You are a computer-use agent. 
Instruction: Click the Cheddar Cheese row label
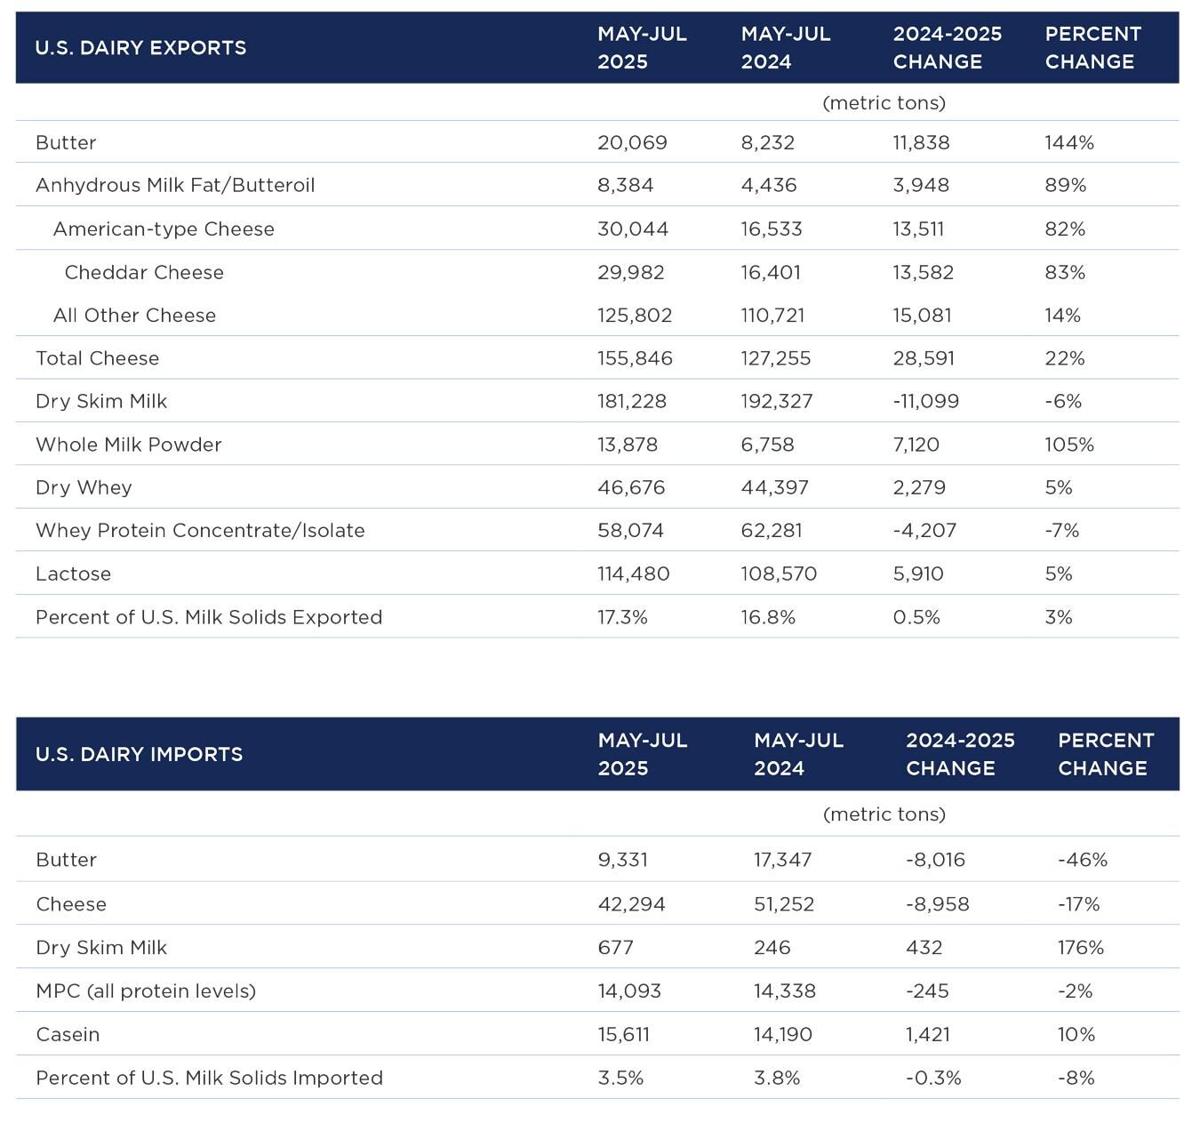(x=144, y=272)
